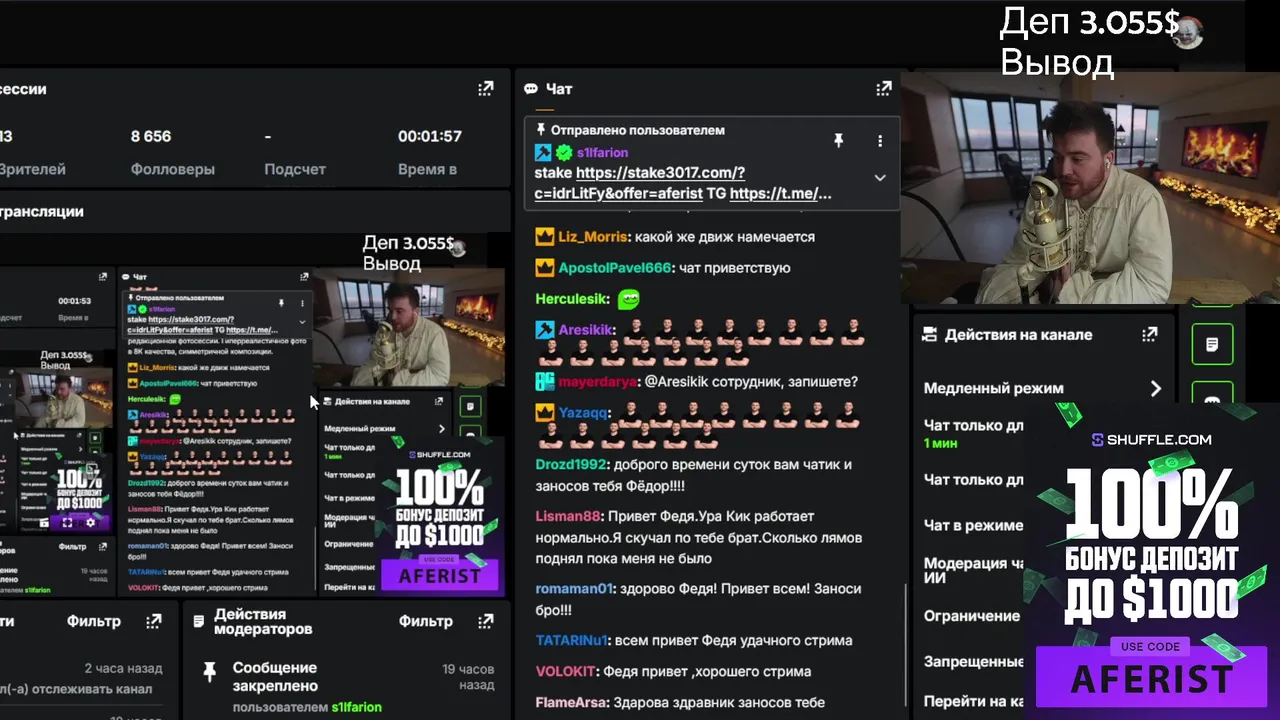Open the t.me Telegram link in pinned message

point(781,193)
